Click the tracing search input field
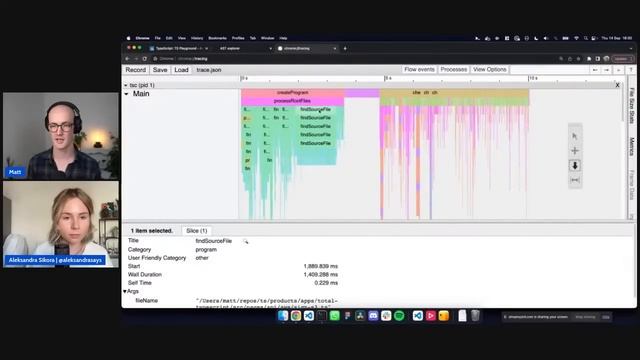Viewport: 640px width, 360px height. (x=549, y=70)
